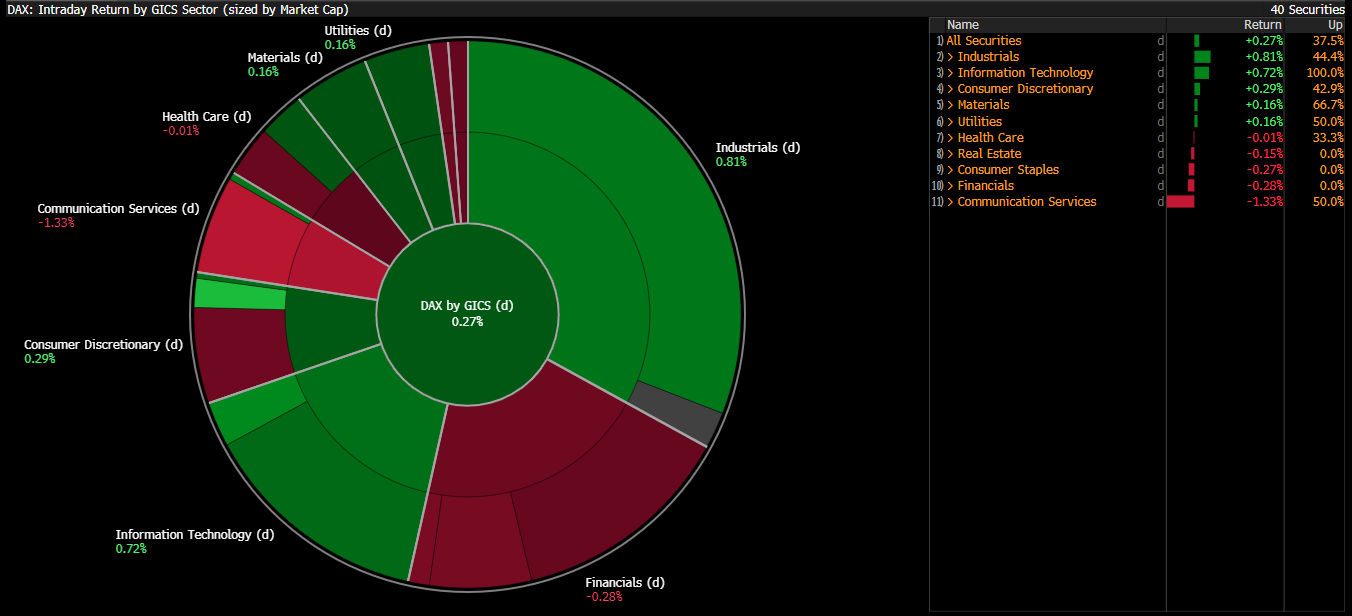Click the 40 Securities count text

coord(1307,9)
